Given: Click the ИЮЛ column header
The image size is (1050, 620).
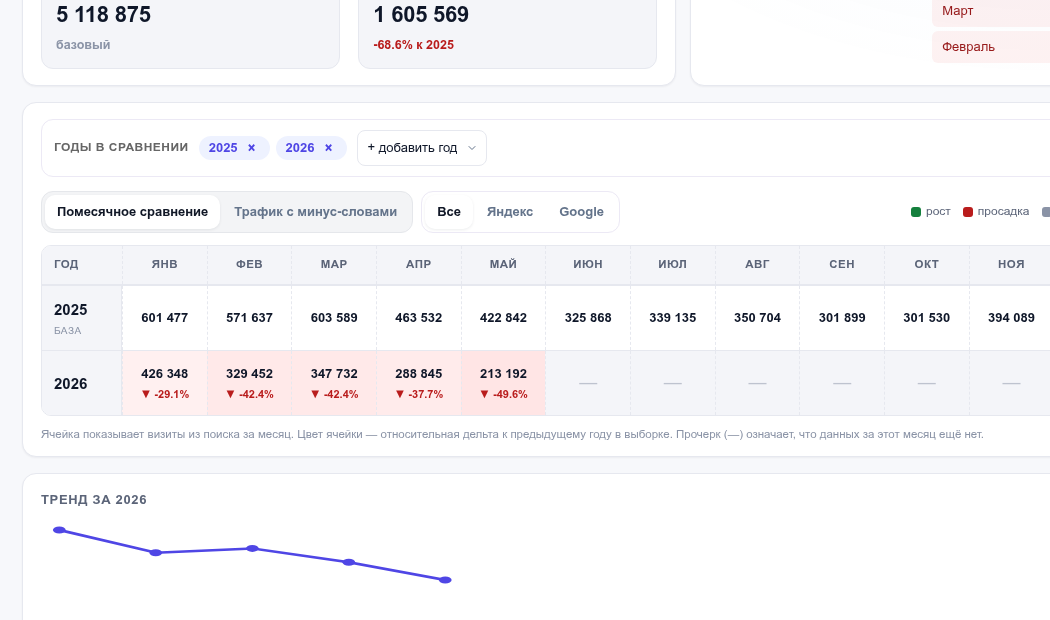Looking at the screenshot, I should click(672, 264).
